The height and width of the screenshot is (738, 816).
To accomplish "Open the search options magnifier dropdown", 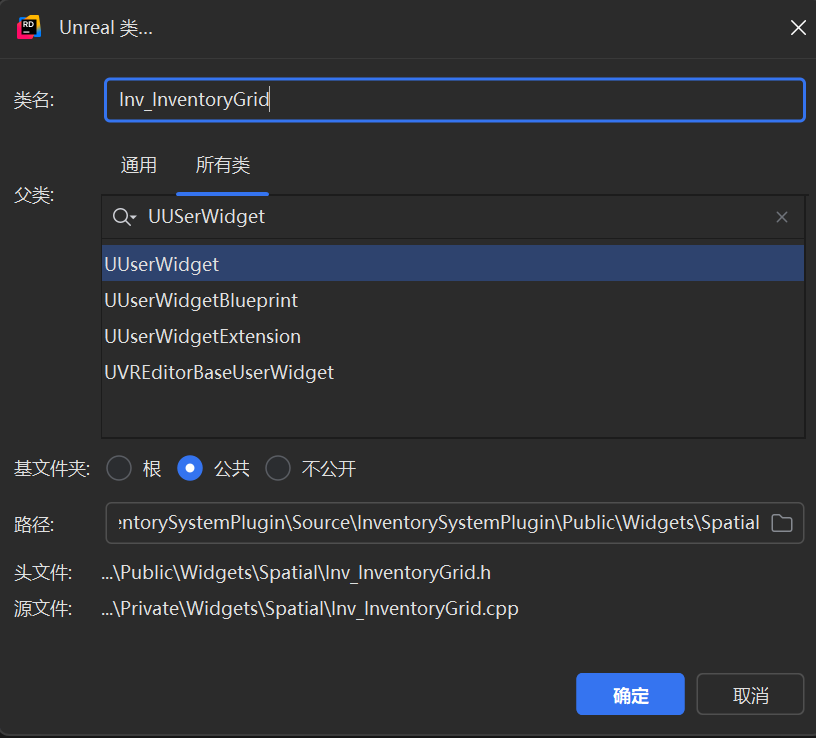I will click(x=124, y=217).
